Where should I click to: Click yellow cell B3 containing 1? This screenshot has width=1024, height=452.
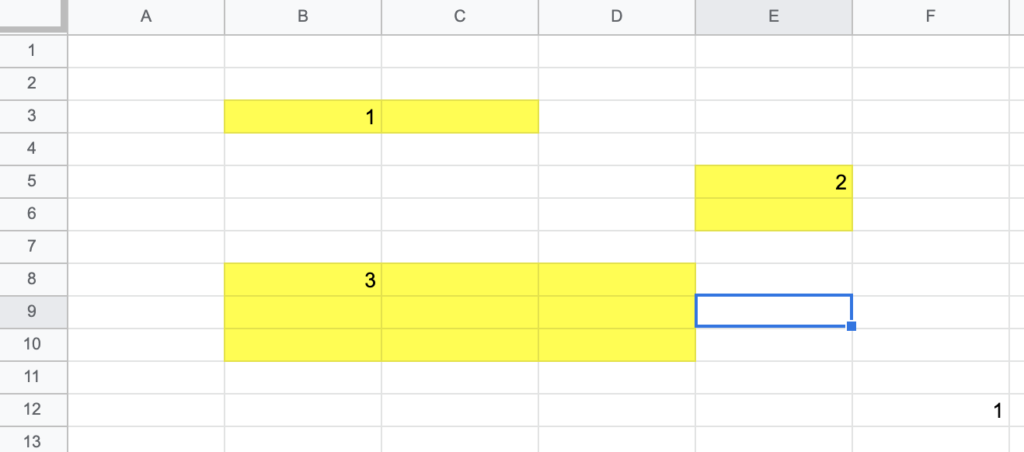point(303,116)
